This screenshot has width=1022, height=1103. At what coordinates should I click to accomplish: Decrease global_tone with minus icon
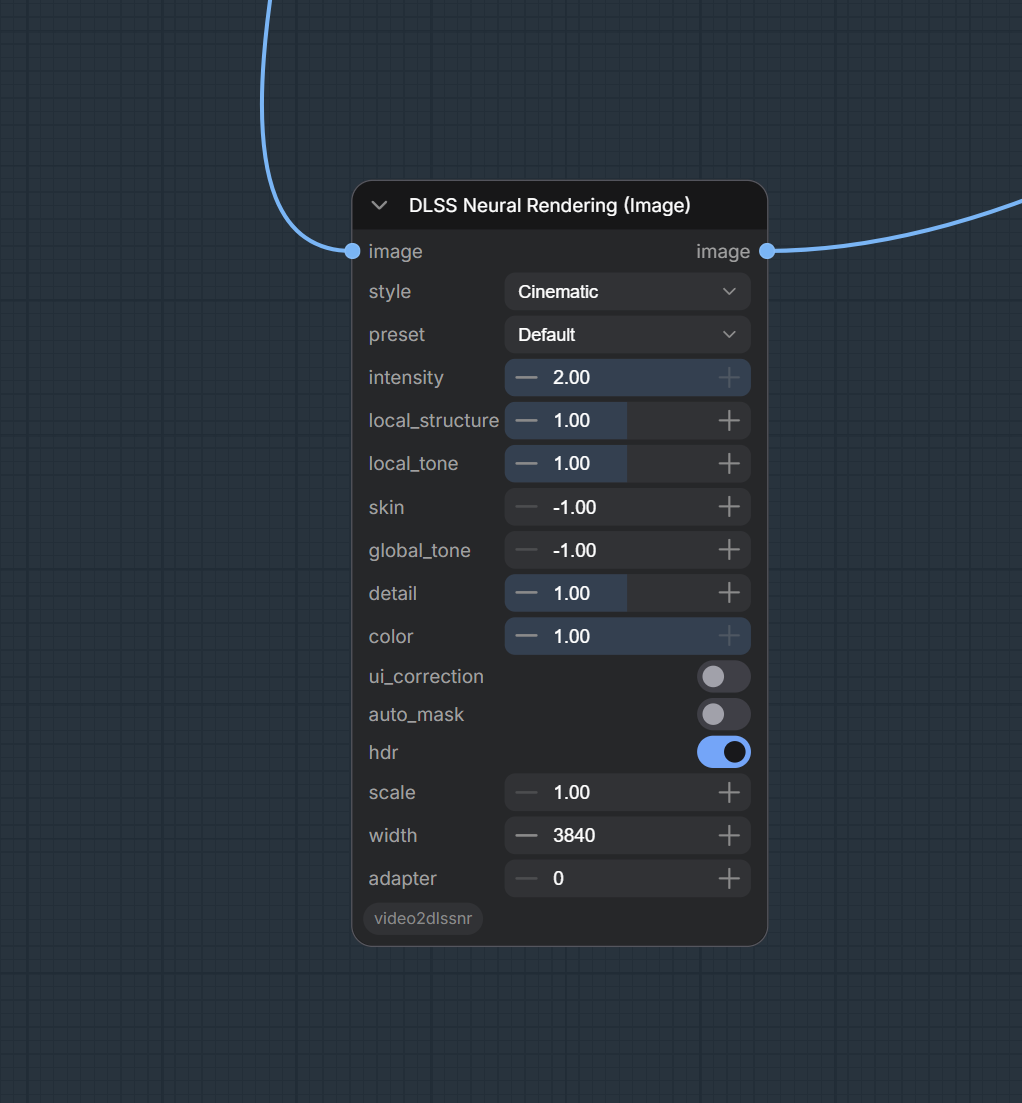coord(526,550)
